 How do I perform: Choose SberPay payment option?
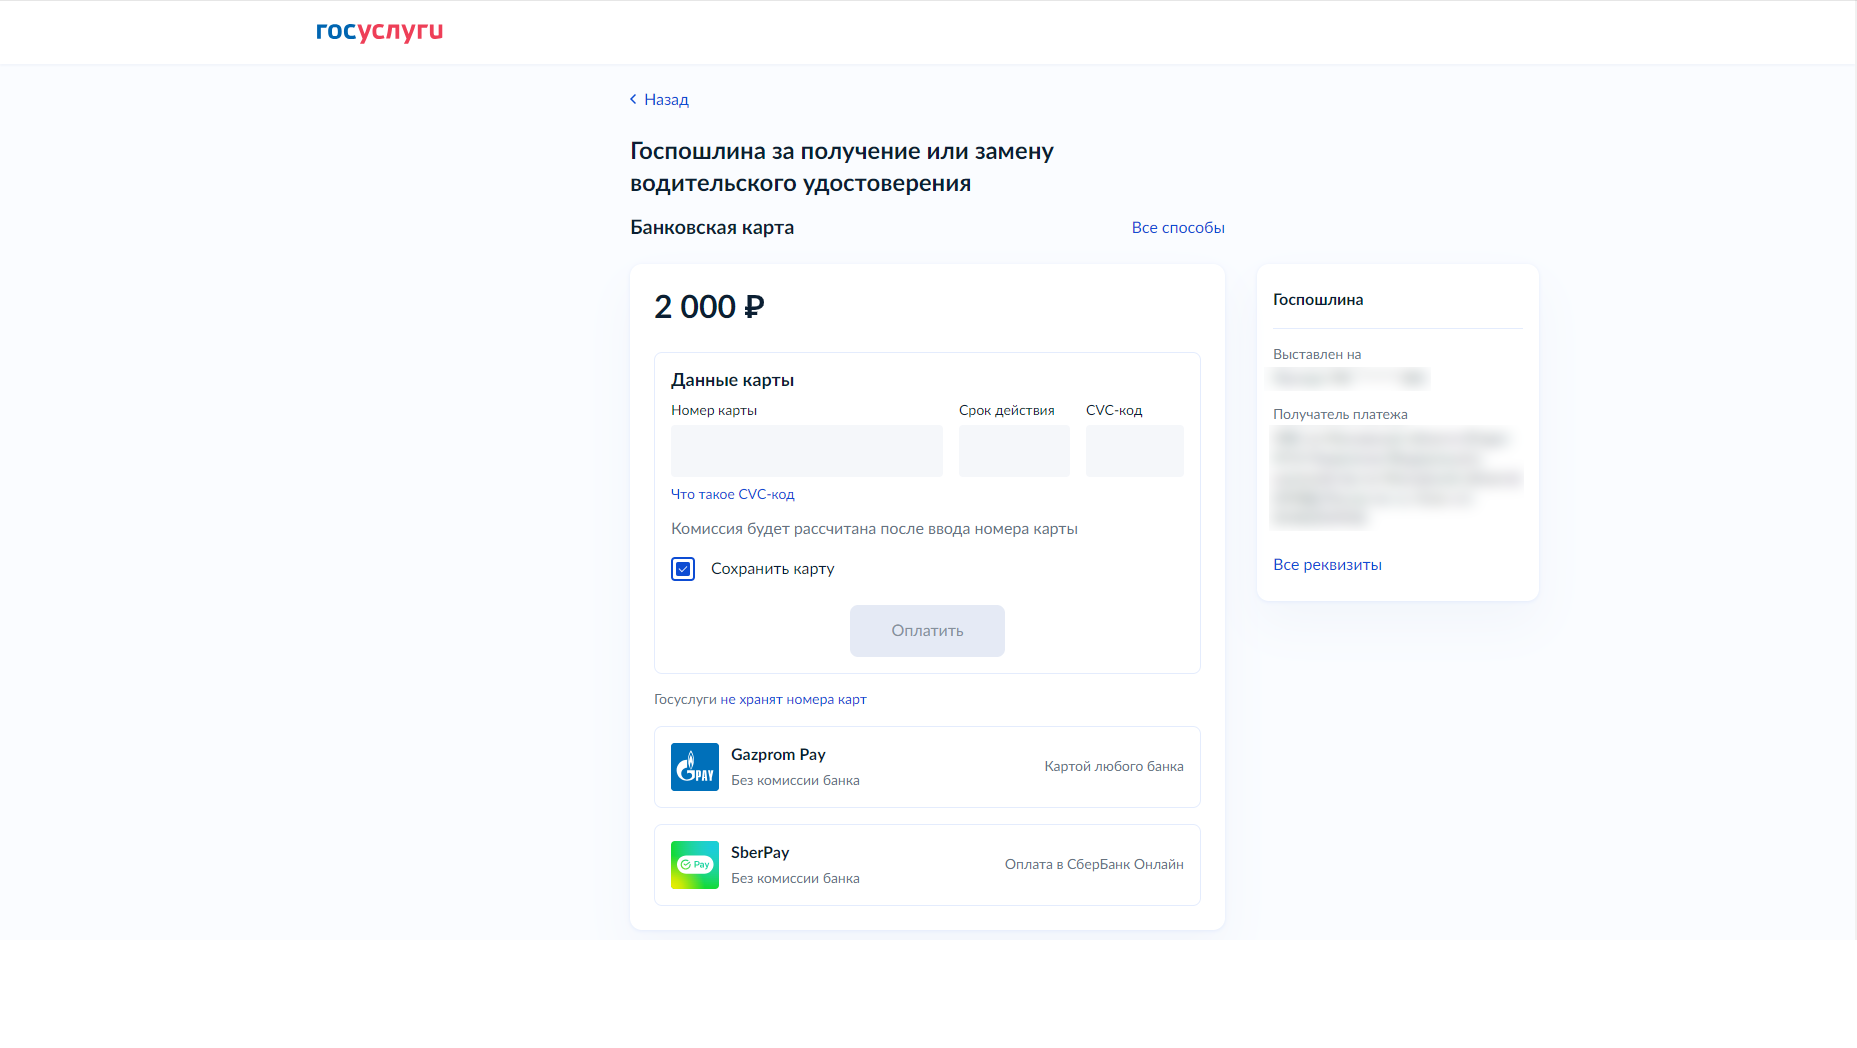point(927,865)
